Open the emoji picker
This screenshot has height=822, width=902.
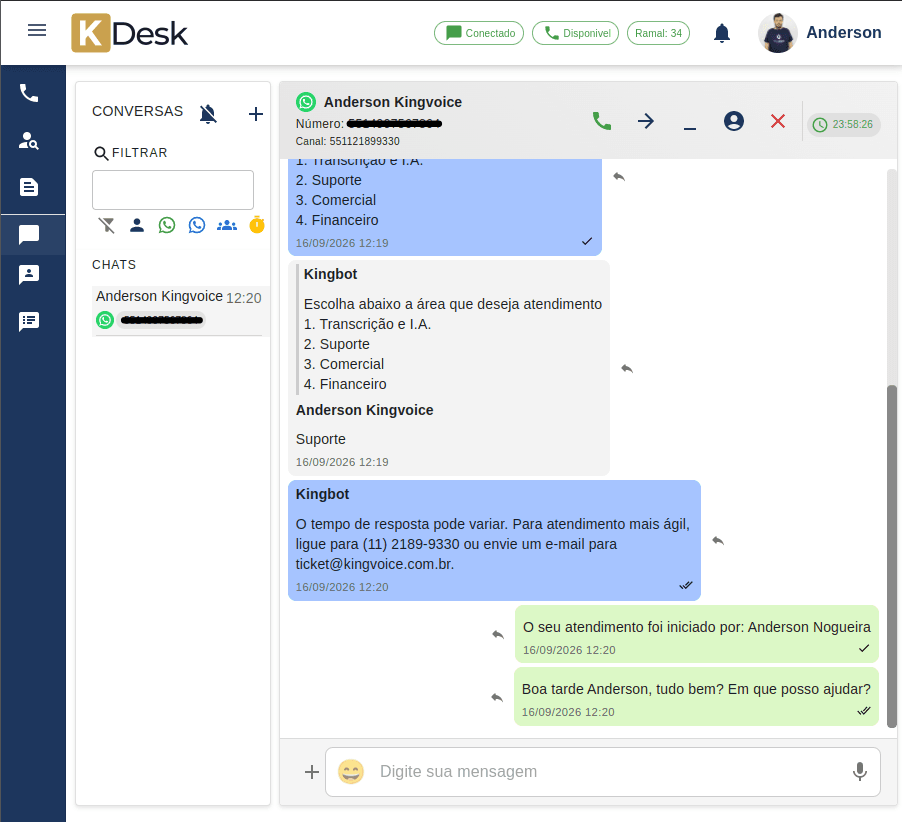pyautogui.click(x=351, y=772)
